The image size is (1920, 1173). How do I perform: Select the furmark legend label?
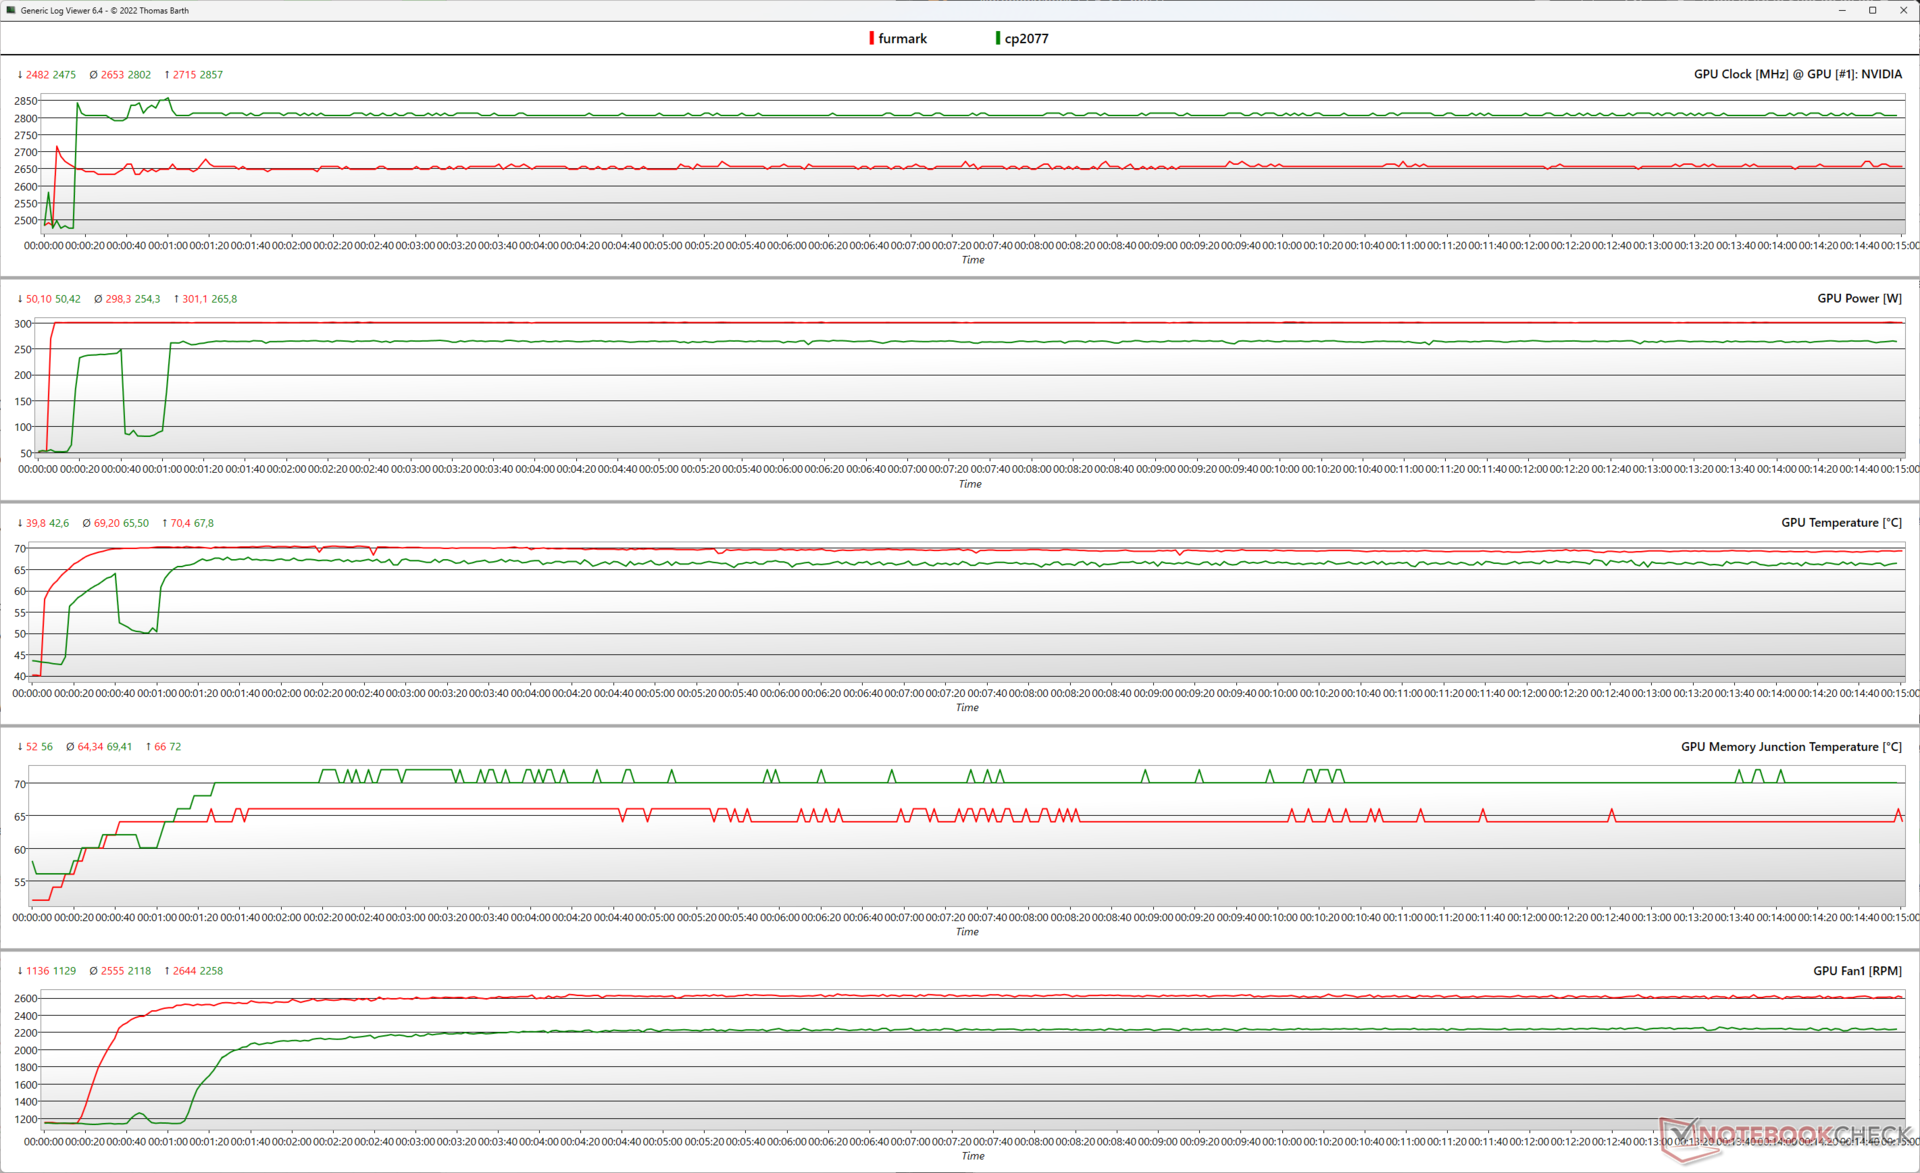point(902,38)
